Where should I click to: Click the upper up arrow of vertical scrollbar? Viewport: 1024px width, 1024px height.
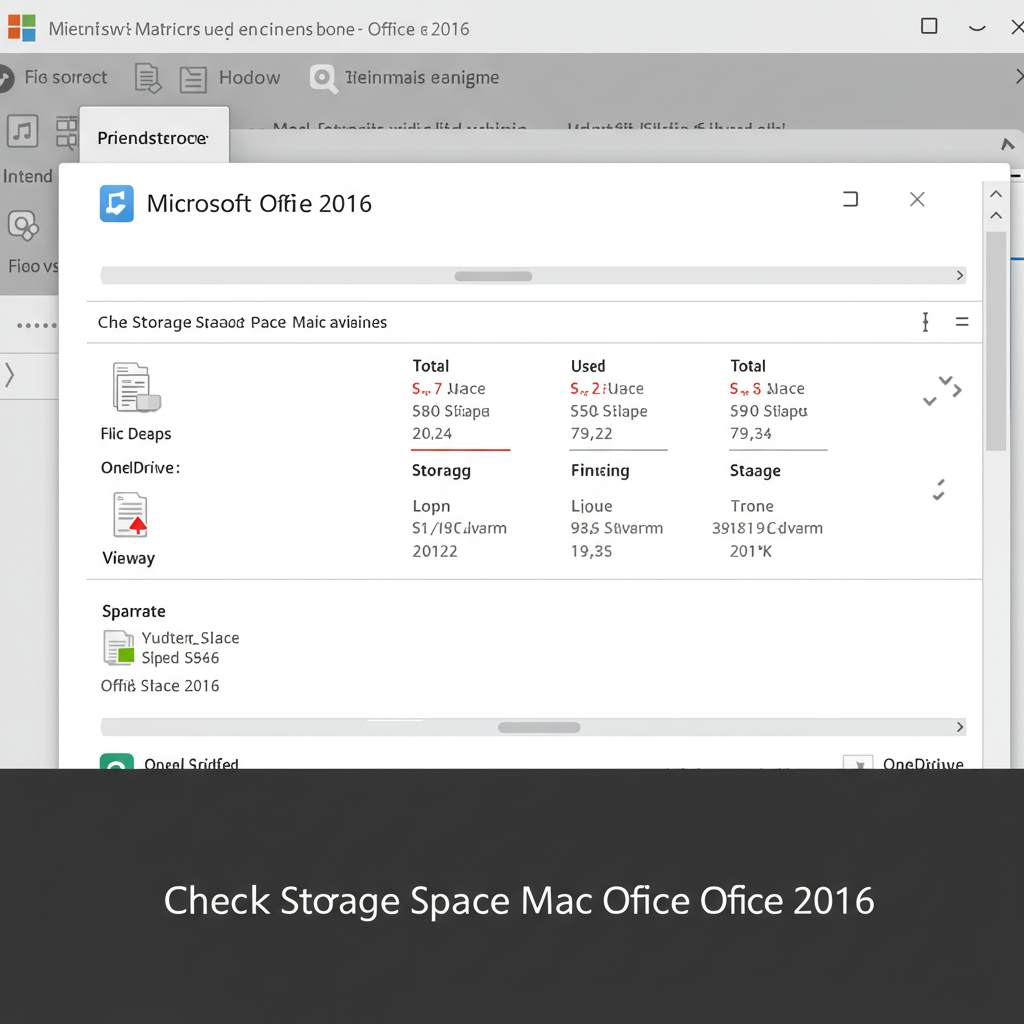tap(996, 194)
